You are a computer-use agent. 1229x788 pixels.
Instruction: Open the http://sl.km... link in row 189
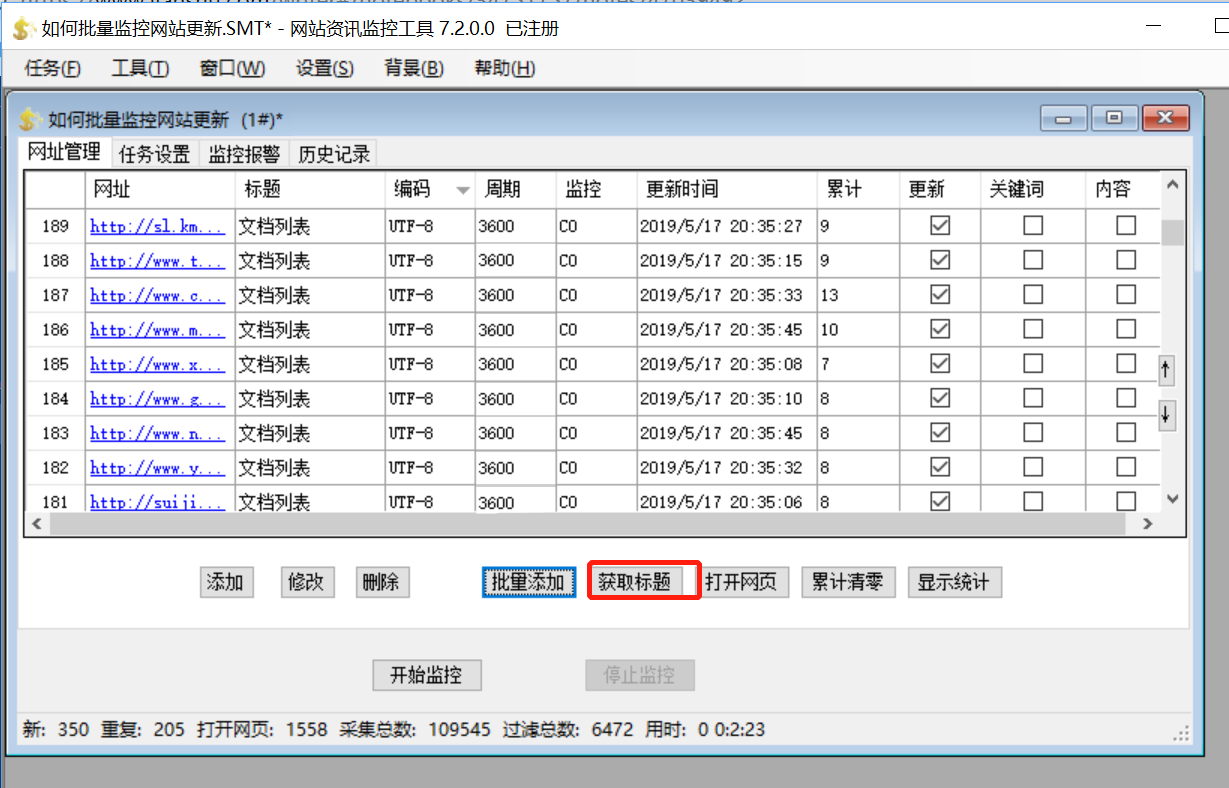157,227
